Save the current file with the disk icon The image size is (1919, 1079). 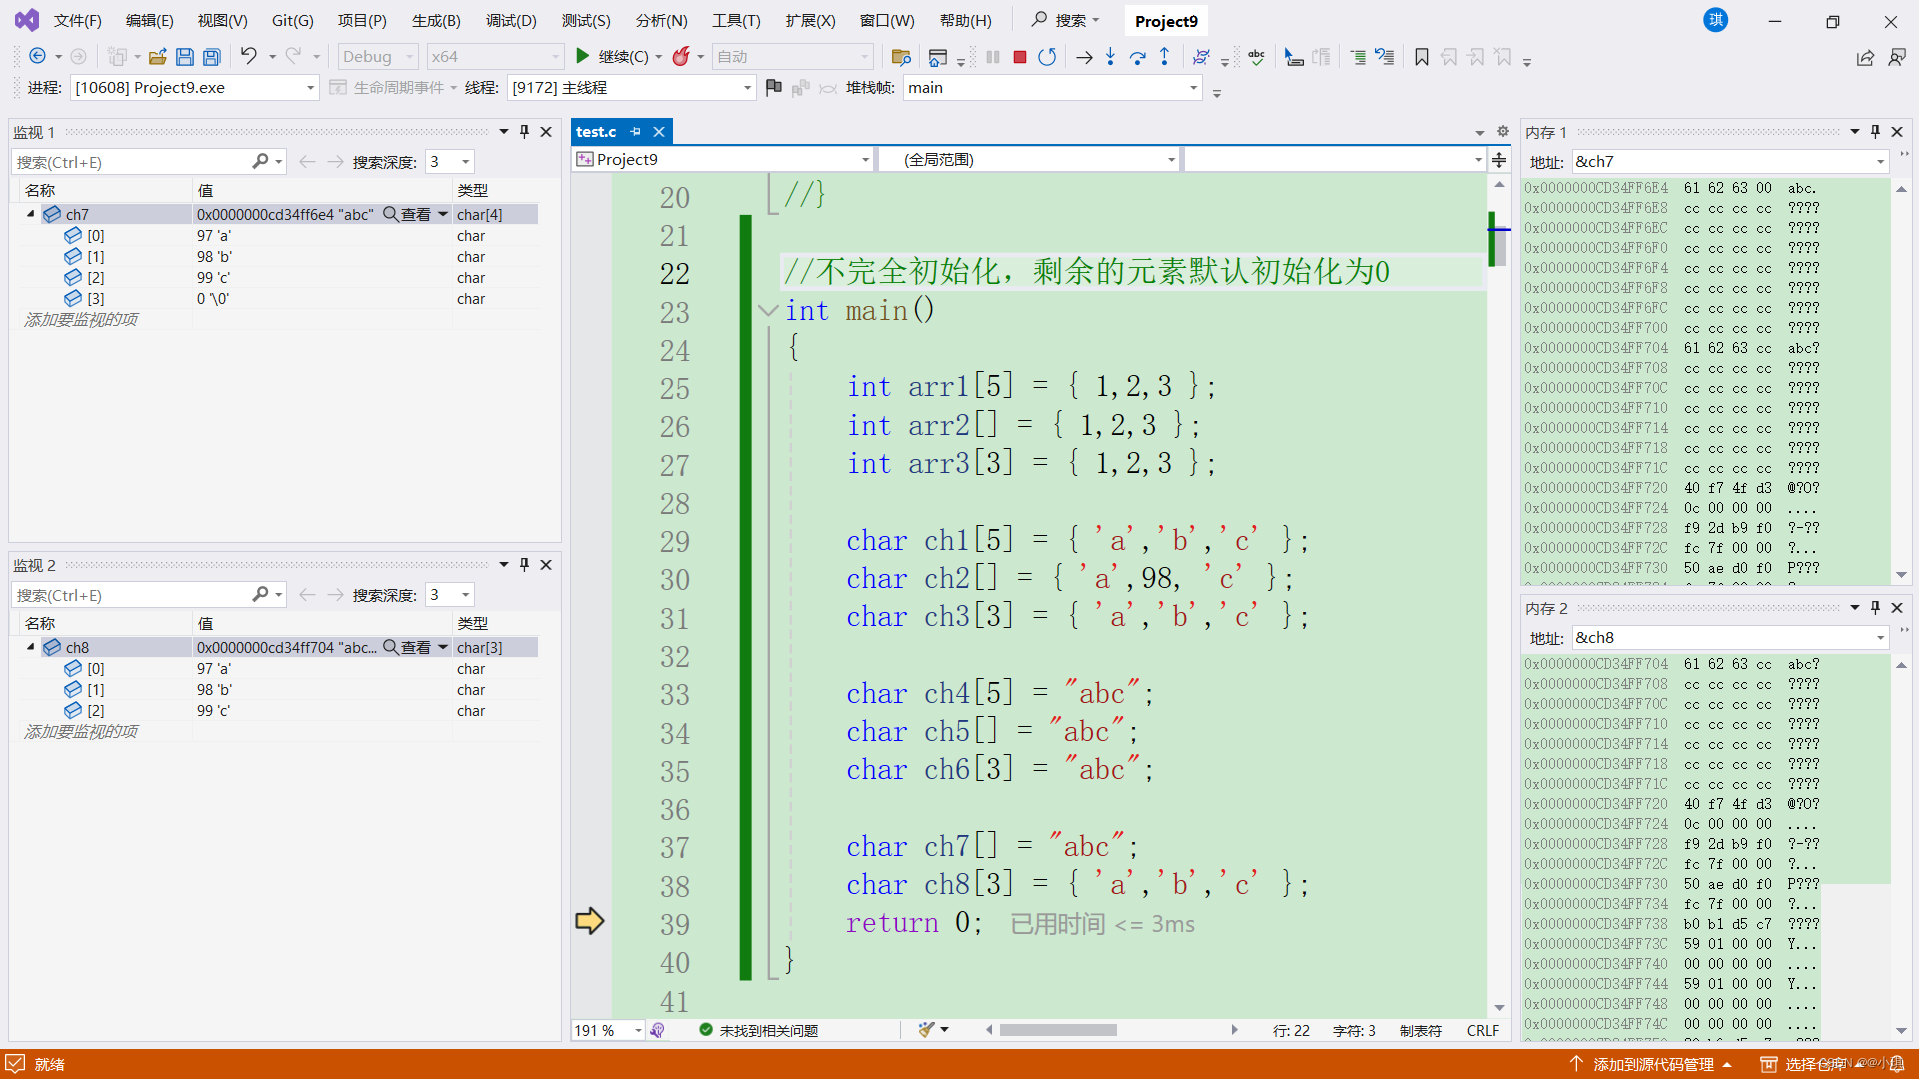pos(184,57)
